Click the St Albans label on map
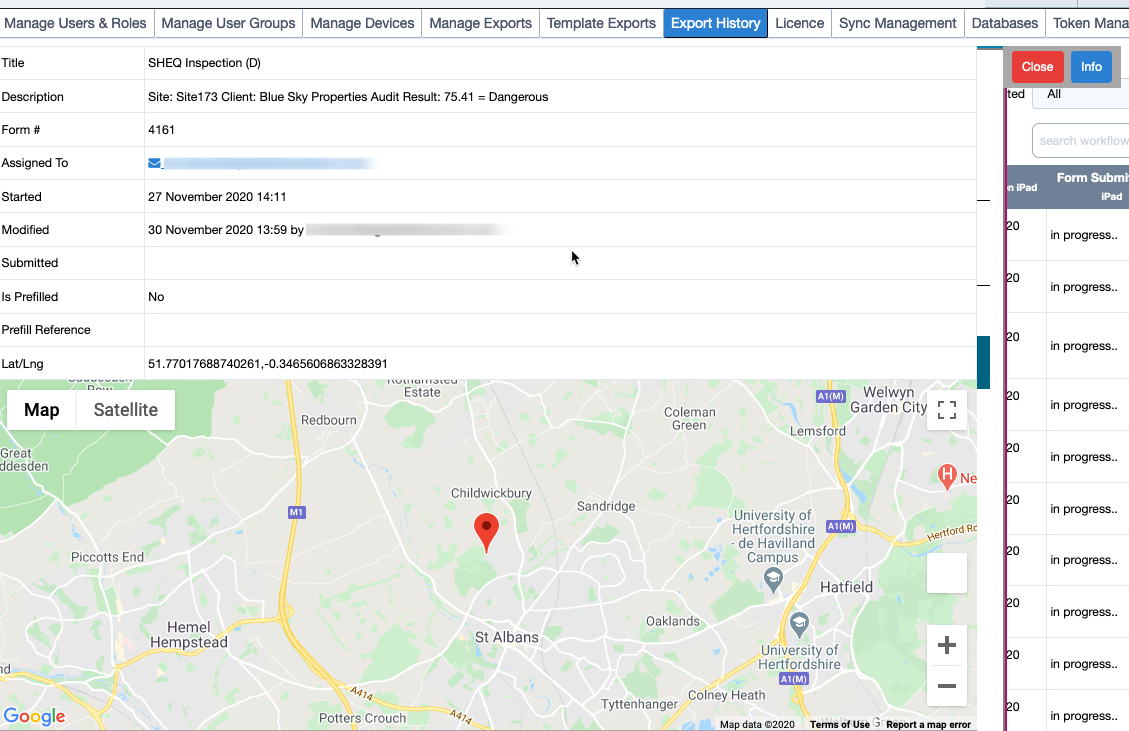This screenshot has height=731, width=1129. [507, 637]
